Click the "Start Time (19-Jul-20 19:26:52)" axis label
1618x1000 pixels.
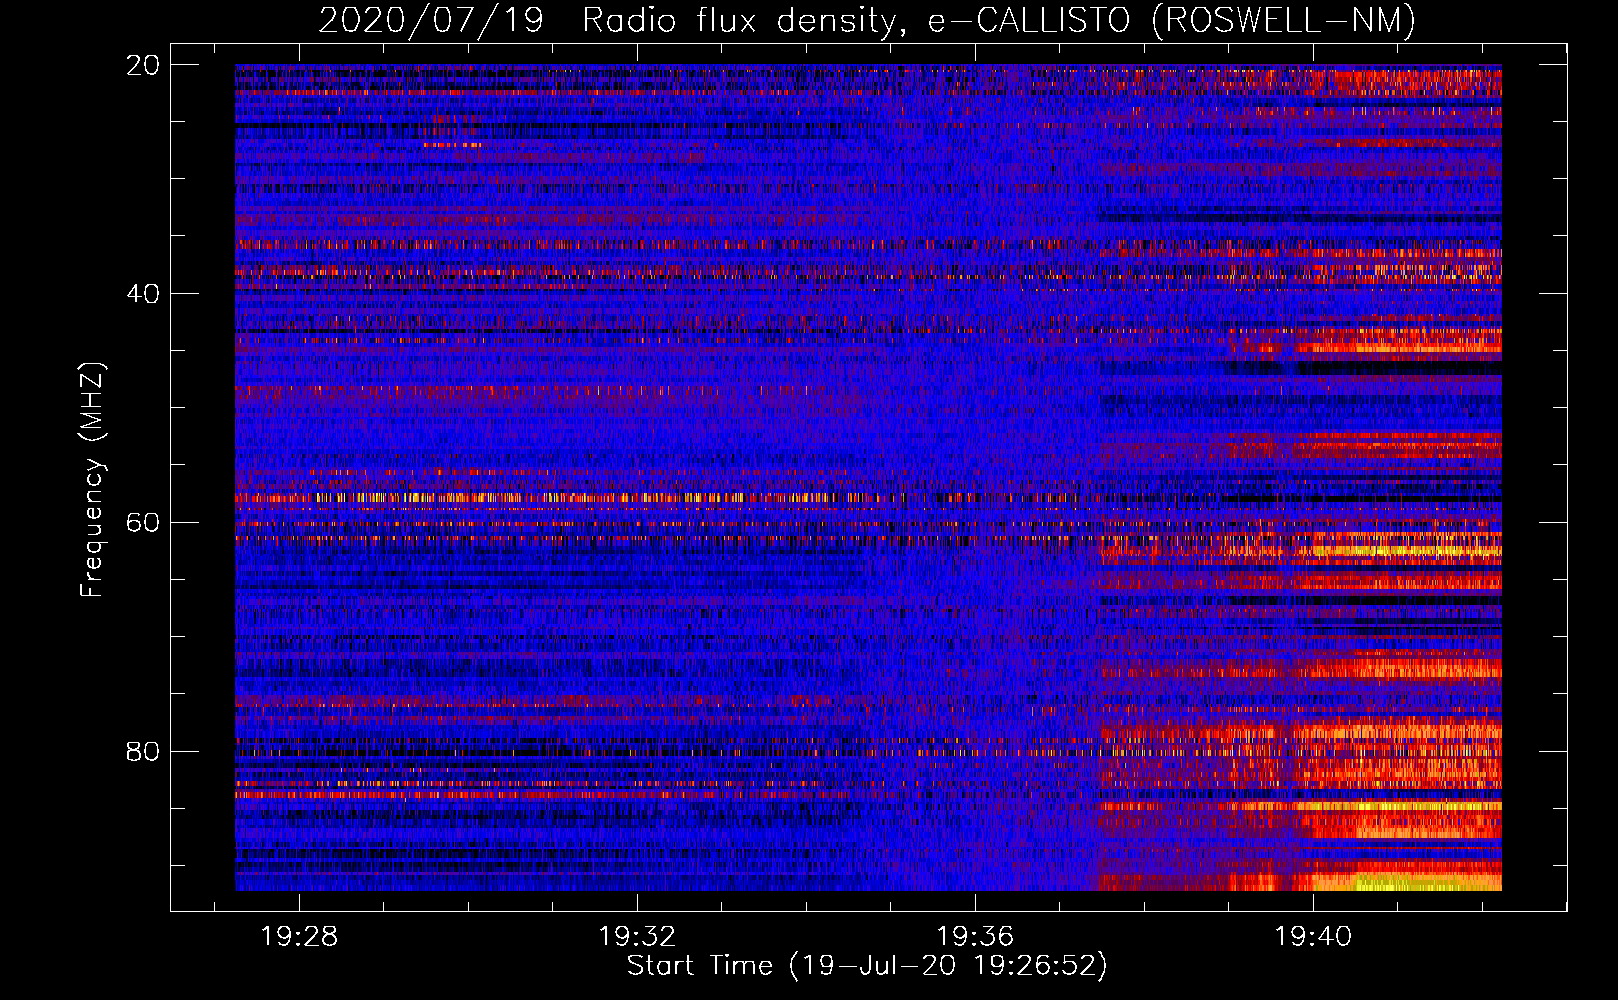(x=867, y=966)
